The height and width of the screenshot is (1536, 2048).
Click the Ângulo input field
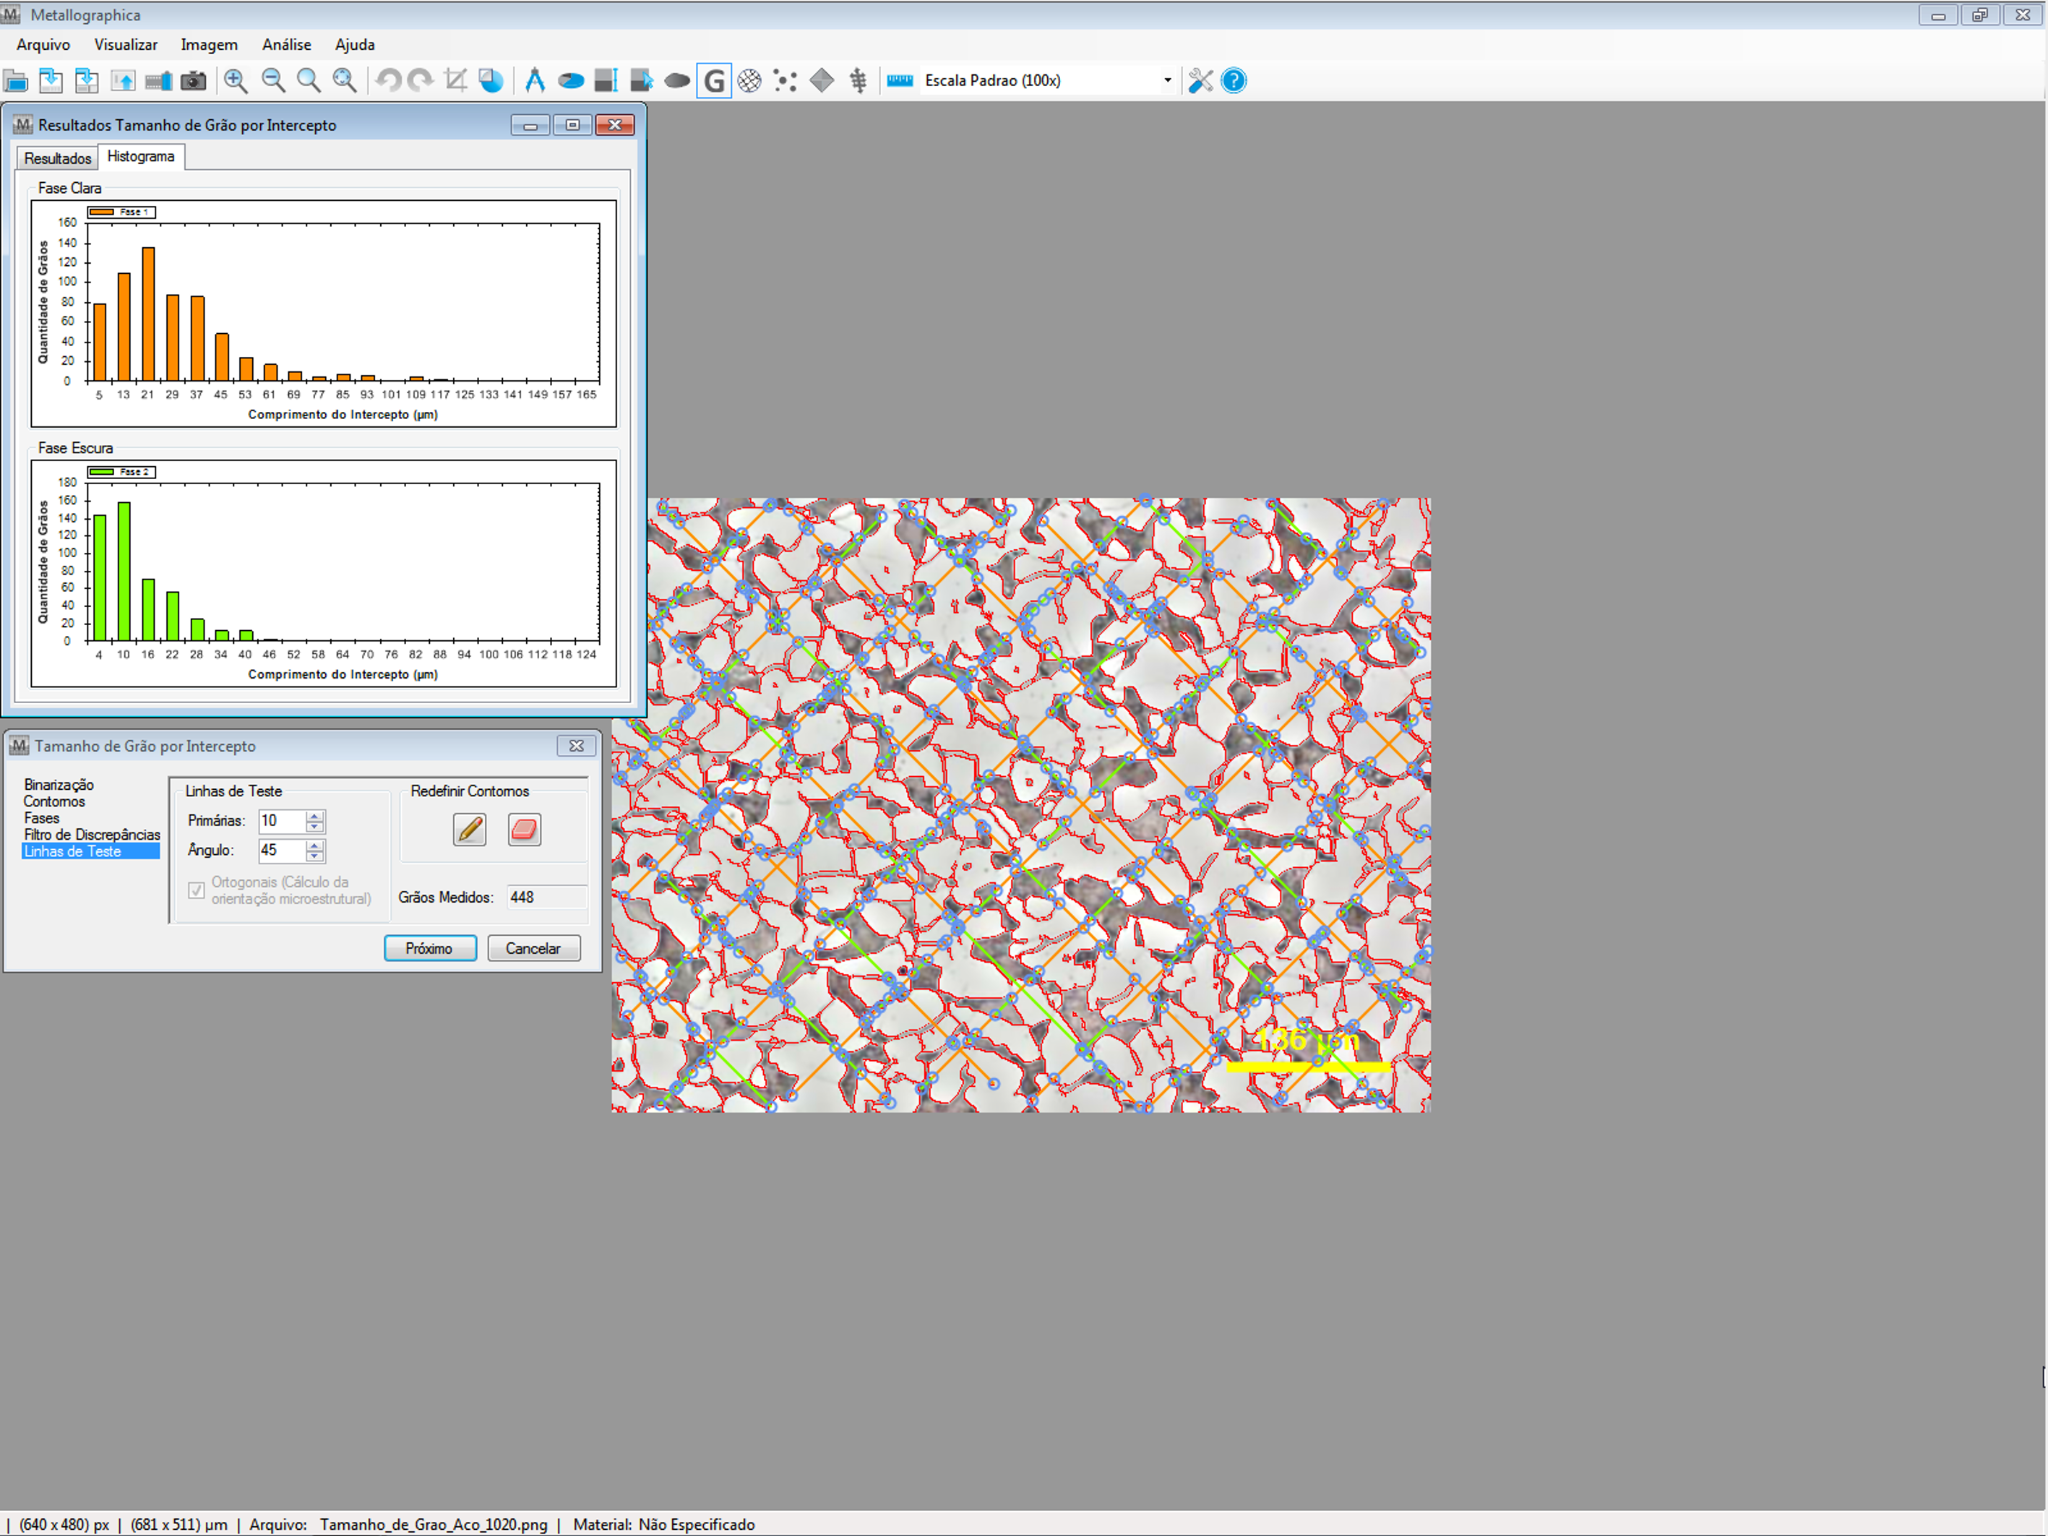tap(282, 850)
